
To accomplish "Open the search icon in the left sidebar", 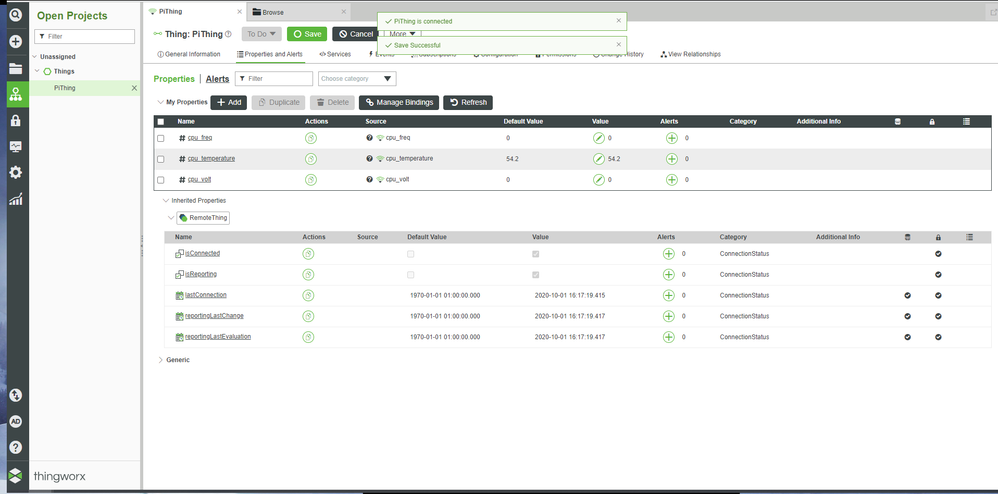I will 16,14.
